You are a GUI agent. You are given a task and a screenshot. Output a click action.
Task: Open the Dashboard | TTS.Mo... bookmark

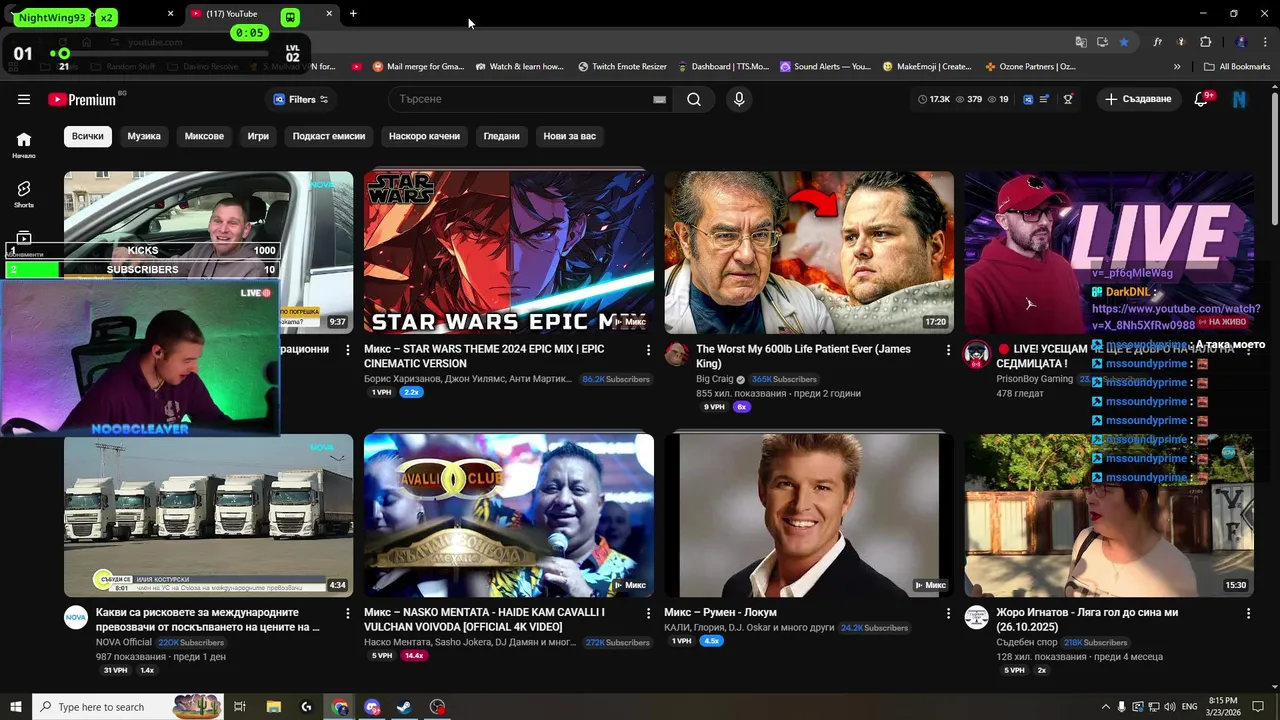[723, 66]
